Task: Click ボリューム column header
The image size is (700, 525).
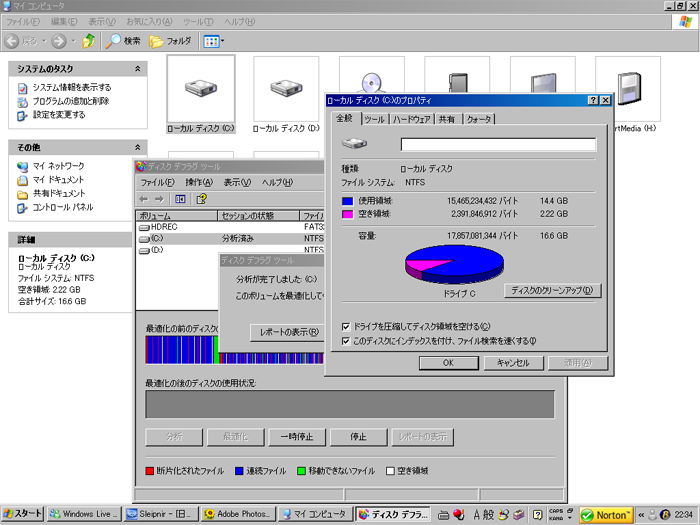Action: click(x=177, y=216)
